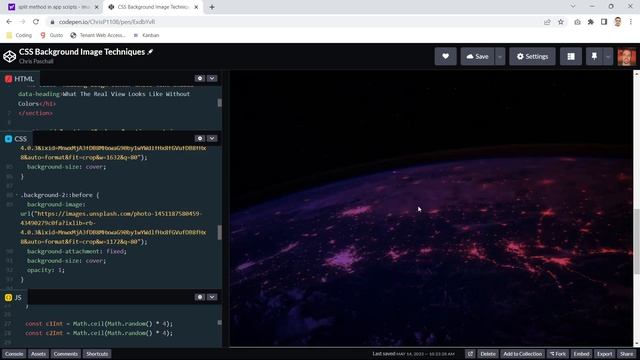Screen dimensions: 640x360
Task: Reload the browser page
Action: coord(36,22)
